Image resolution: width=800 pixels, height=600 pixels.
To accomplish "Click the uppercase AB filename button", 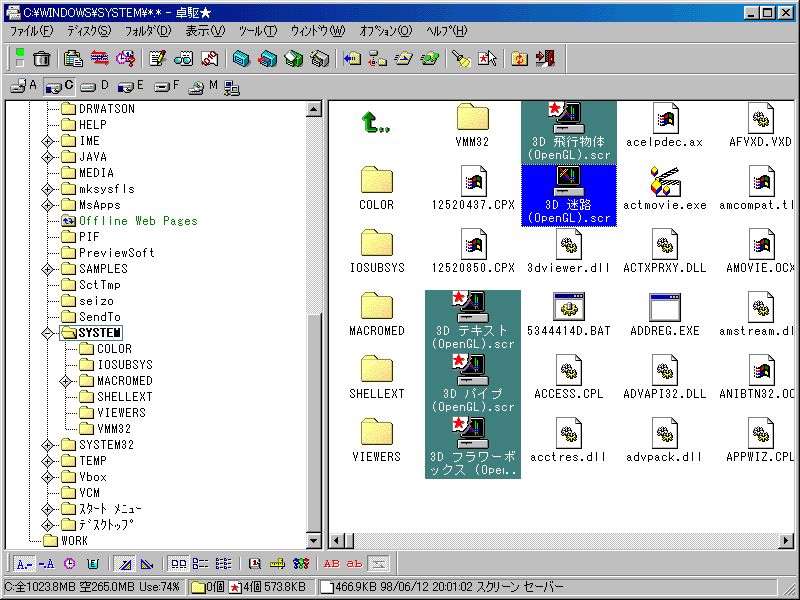I will pos(332,563).
